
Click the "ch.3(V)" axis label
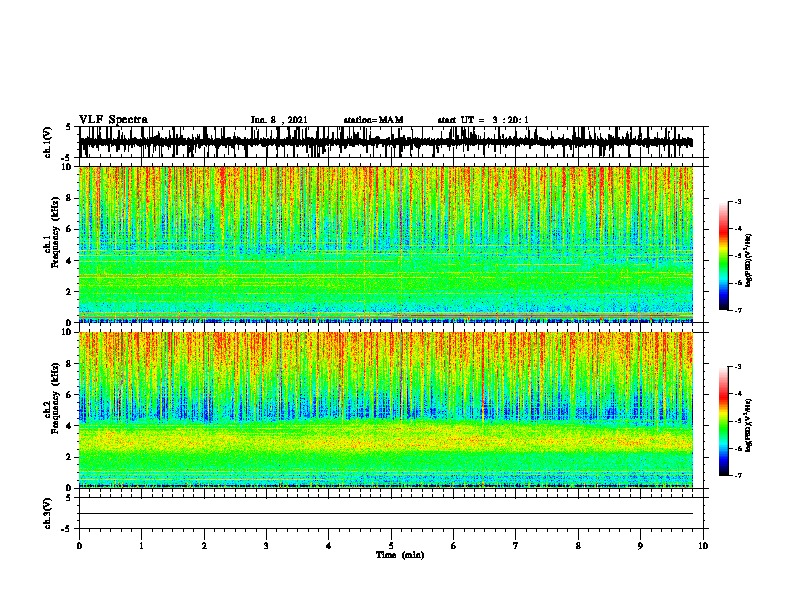point(48,513)
